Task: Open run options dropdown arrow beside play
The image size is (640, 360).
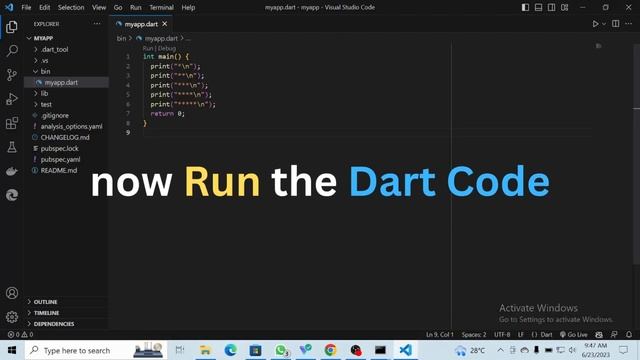Action: tap(604, 24)
